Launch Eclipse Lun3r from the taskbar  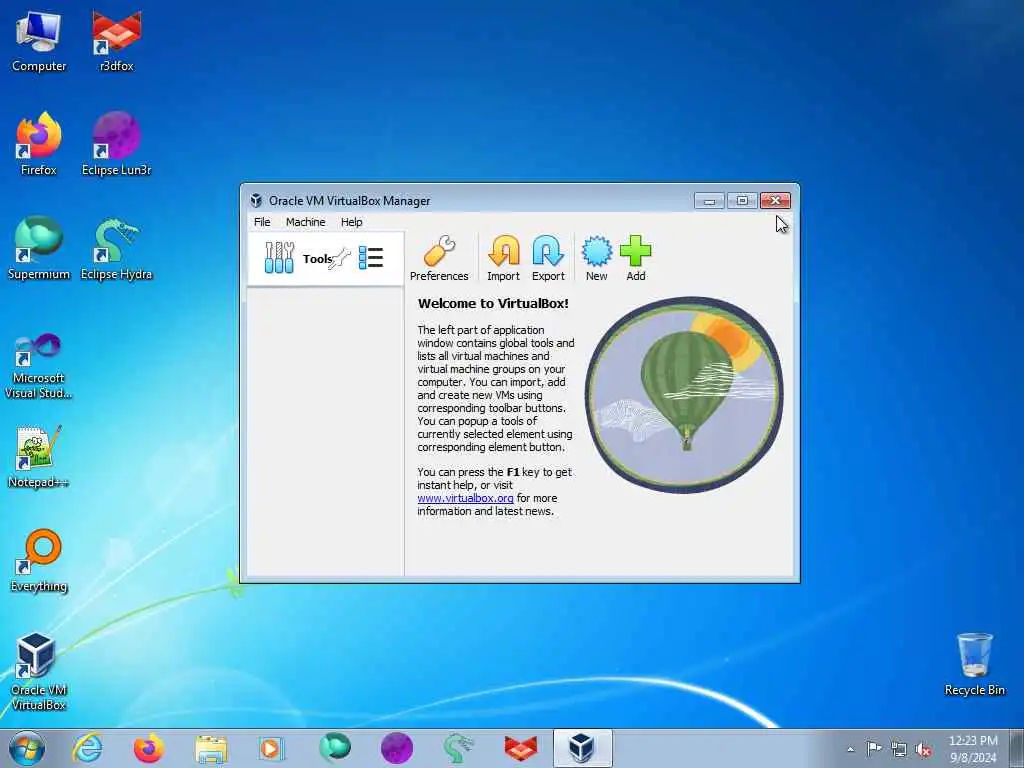coord(396,748)
